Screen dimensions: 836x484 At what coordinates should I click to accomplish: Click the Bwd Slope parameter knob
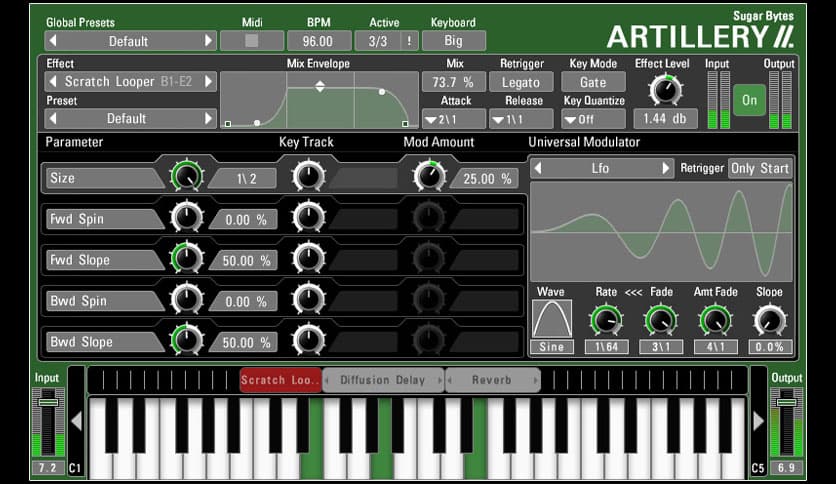click(187, 340)
